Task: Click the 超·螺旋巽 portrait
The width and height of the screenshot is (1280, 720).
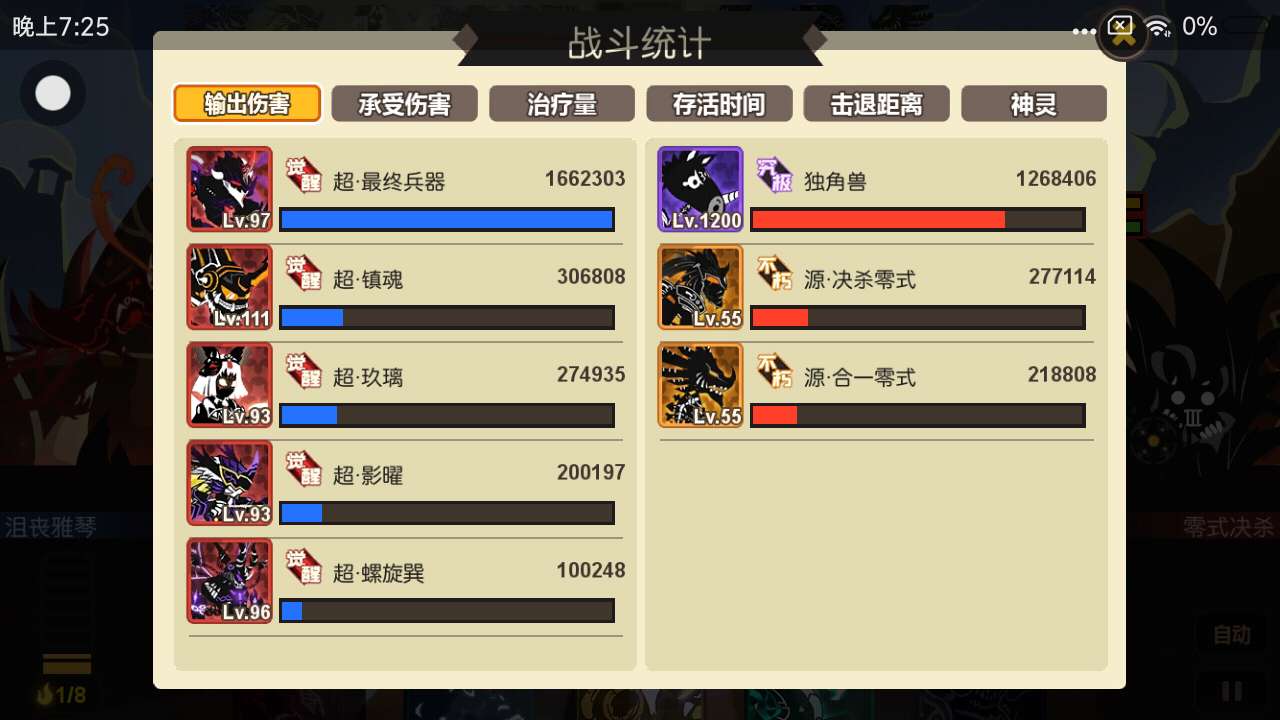Action: pos(229,581)
